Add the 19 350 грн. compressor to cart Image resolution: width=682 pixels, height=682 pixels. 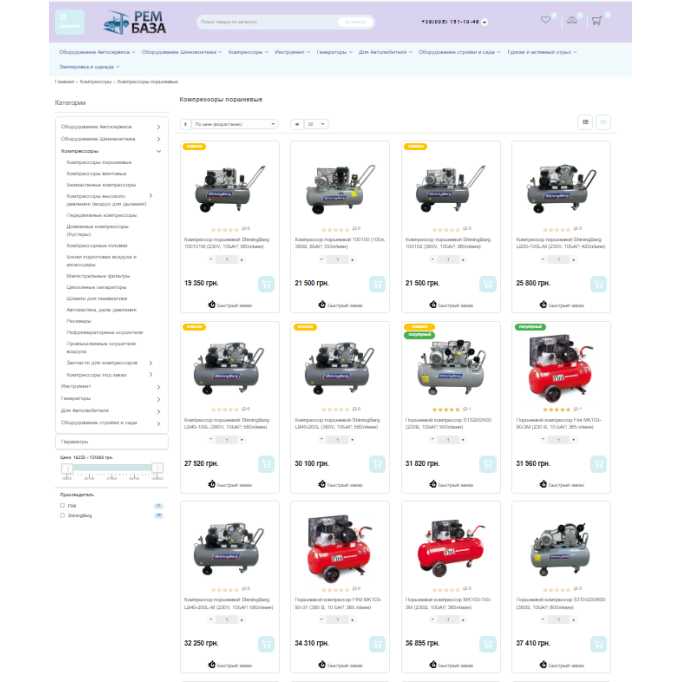(265, 283)
